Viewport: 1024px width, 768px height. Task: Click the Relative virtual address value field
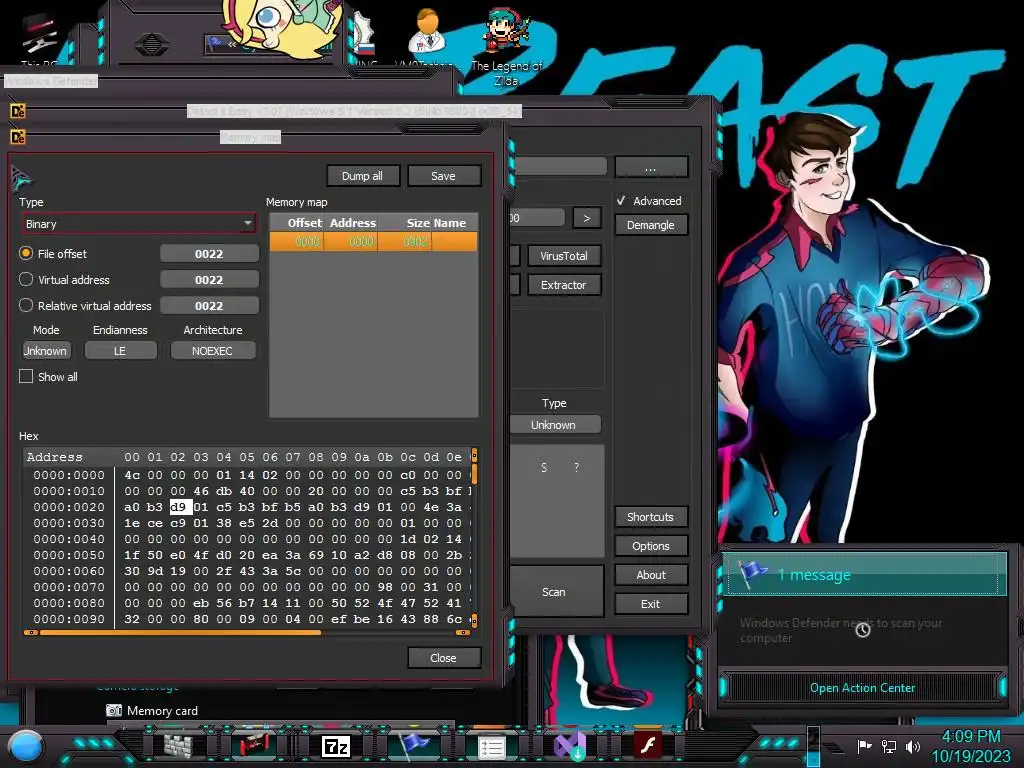[209, 306]
